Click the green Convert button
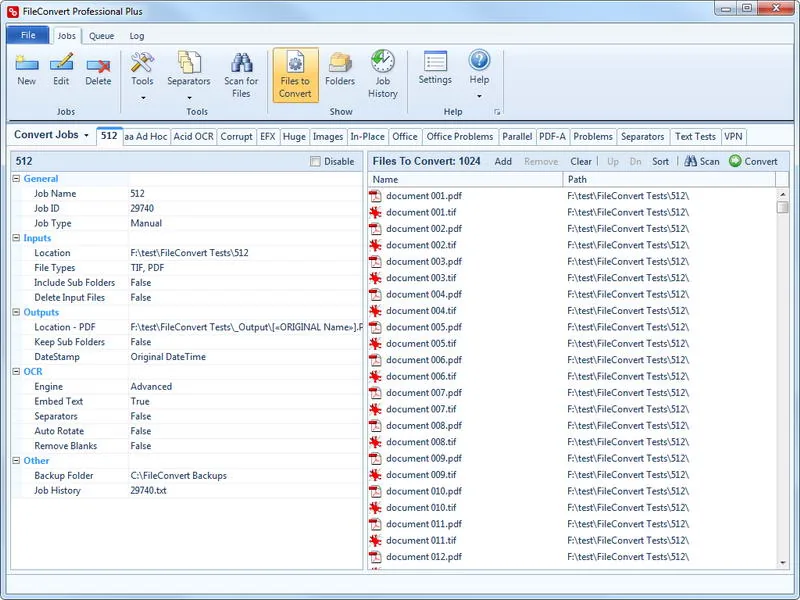Screen dimensions: 800x600 pyautogui.click(x=753, y=161)
